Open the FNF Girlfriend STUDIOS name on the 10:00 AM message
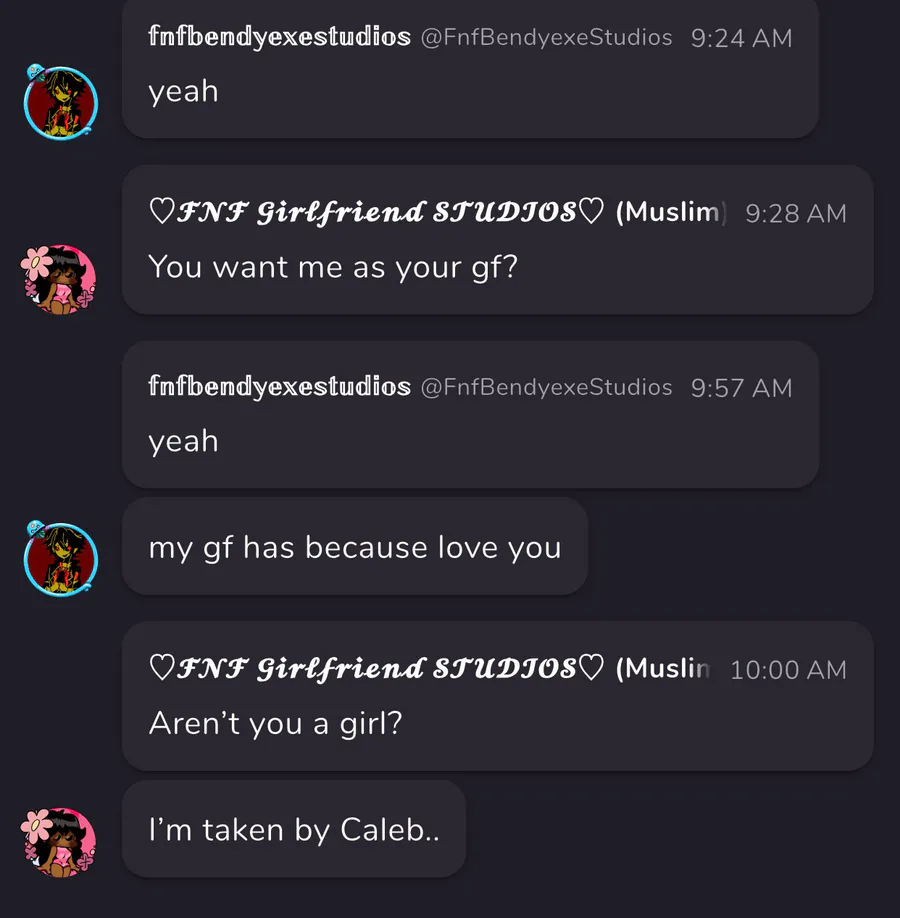 click(377, 668)
